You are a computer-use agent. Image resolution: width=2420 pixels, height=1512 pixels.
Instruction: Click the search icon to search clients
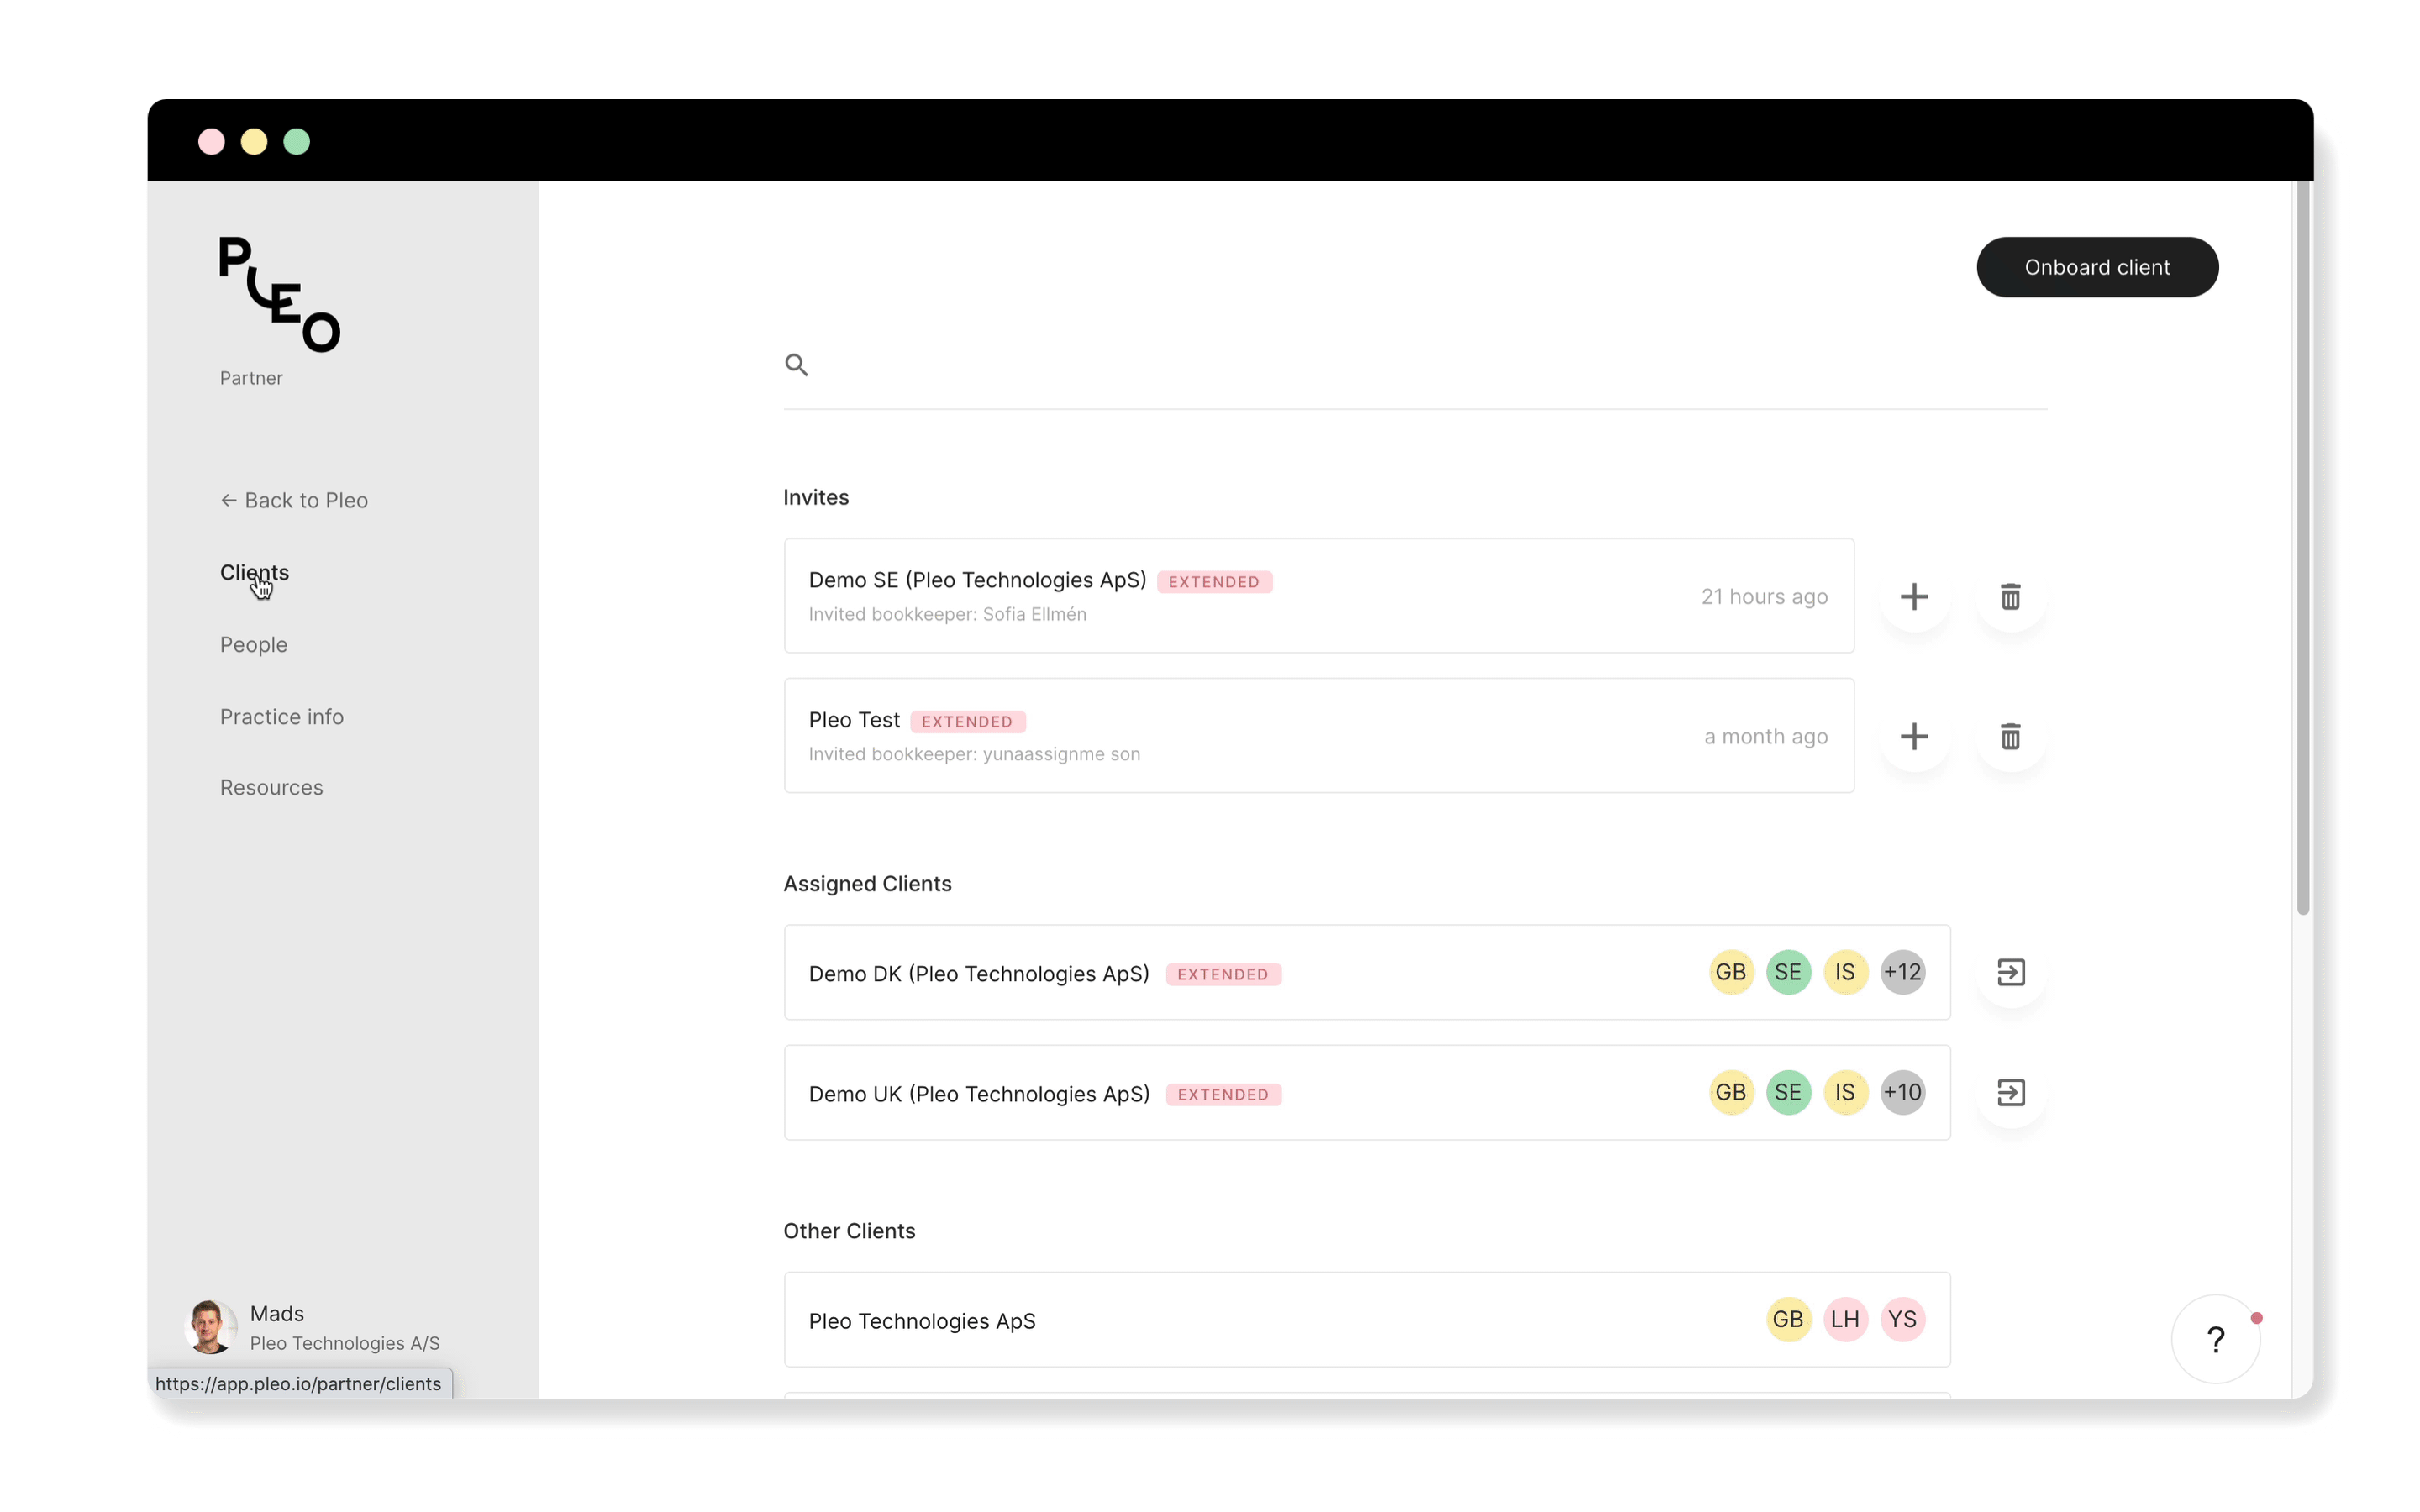(797, 364)
